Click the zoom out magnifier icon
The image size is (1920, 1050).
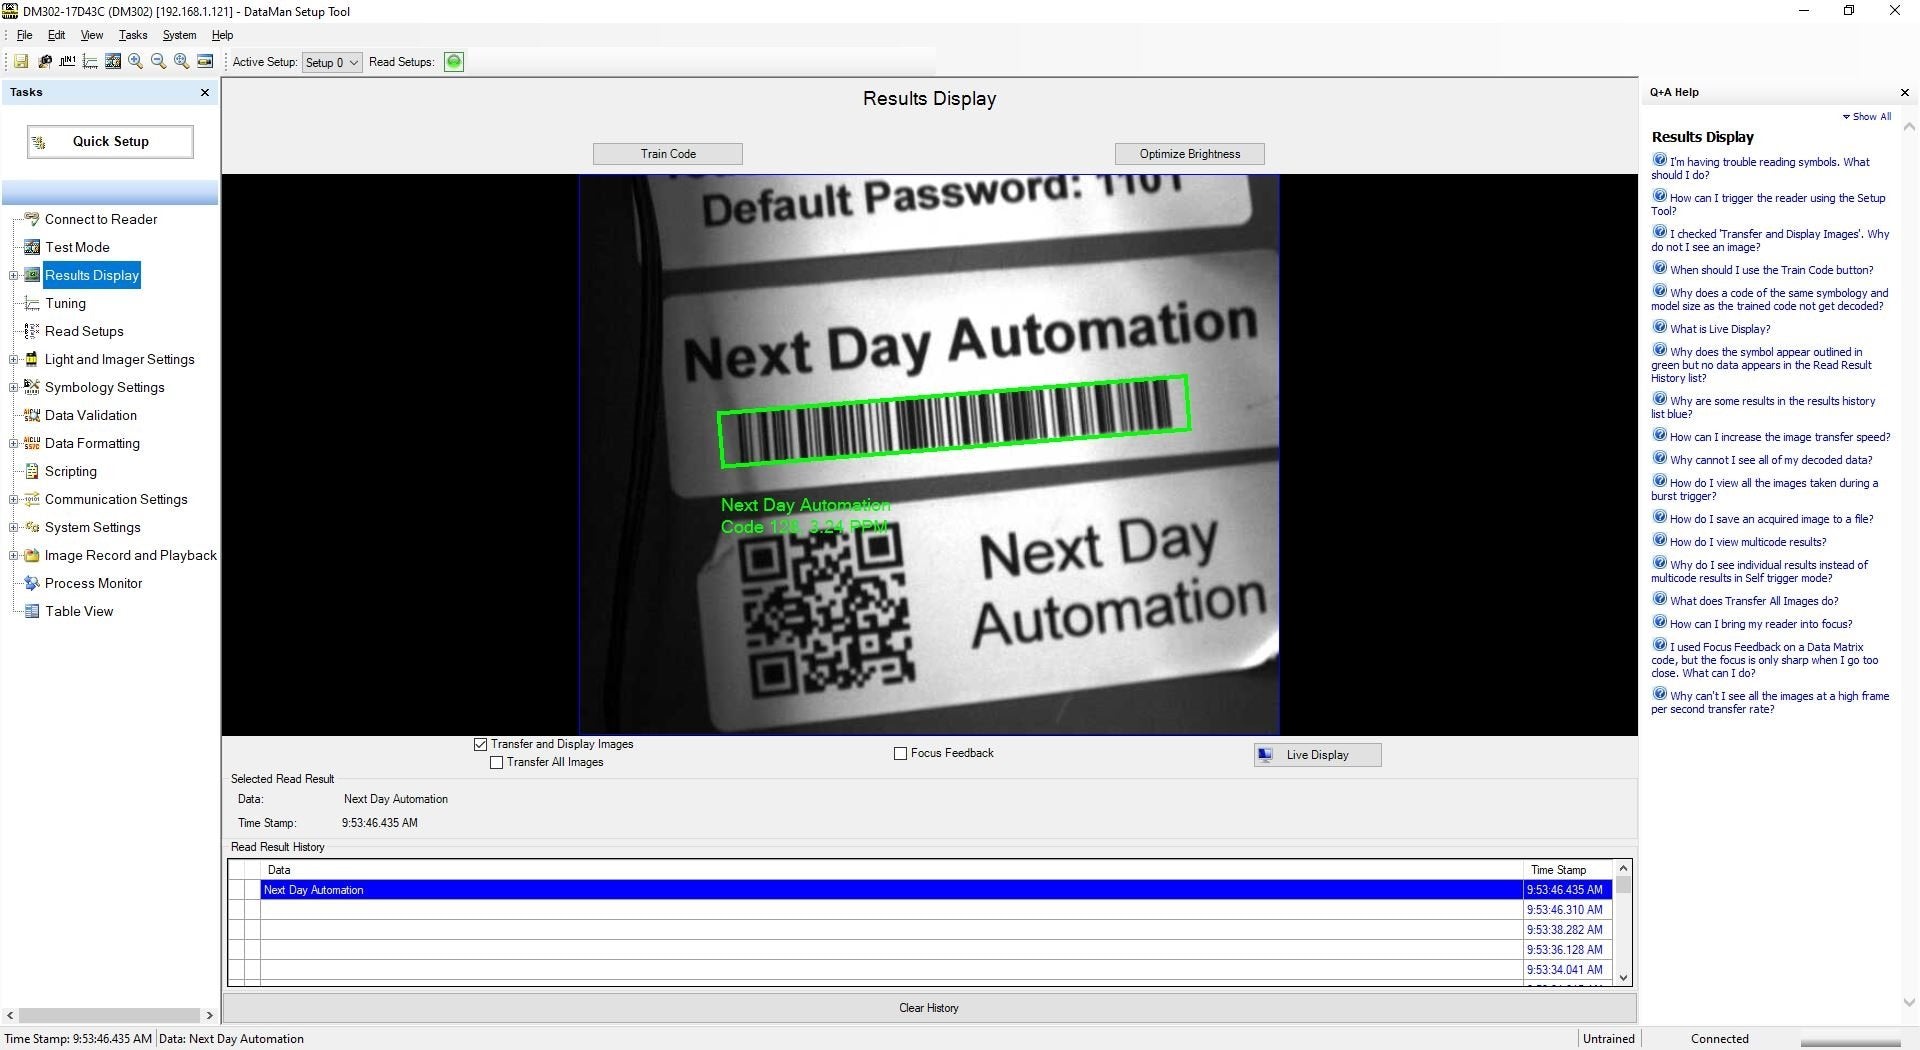[x=158, y=62]
